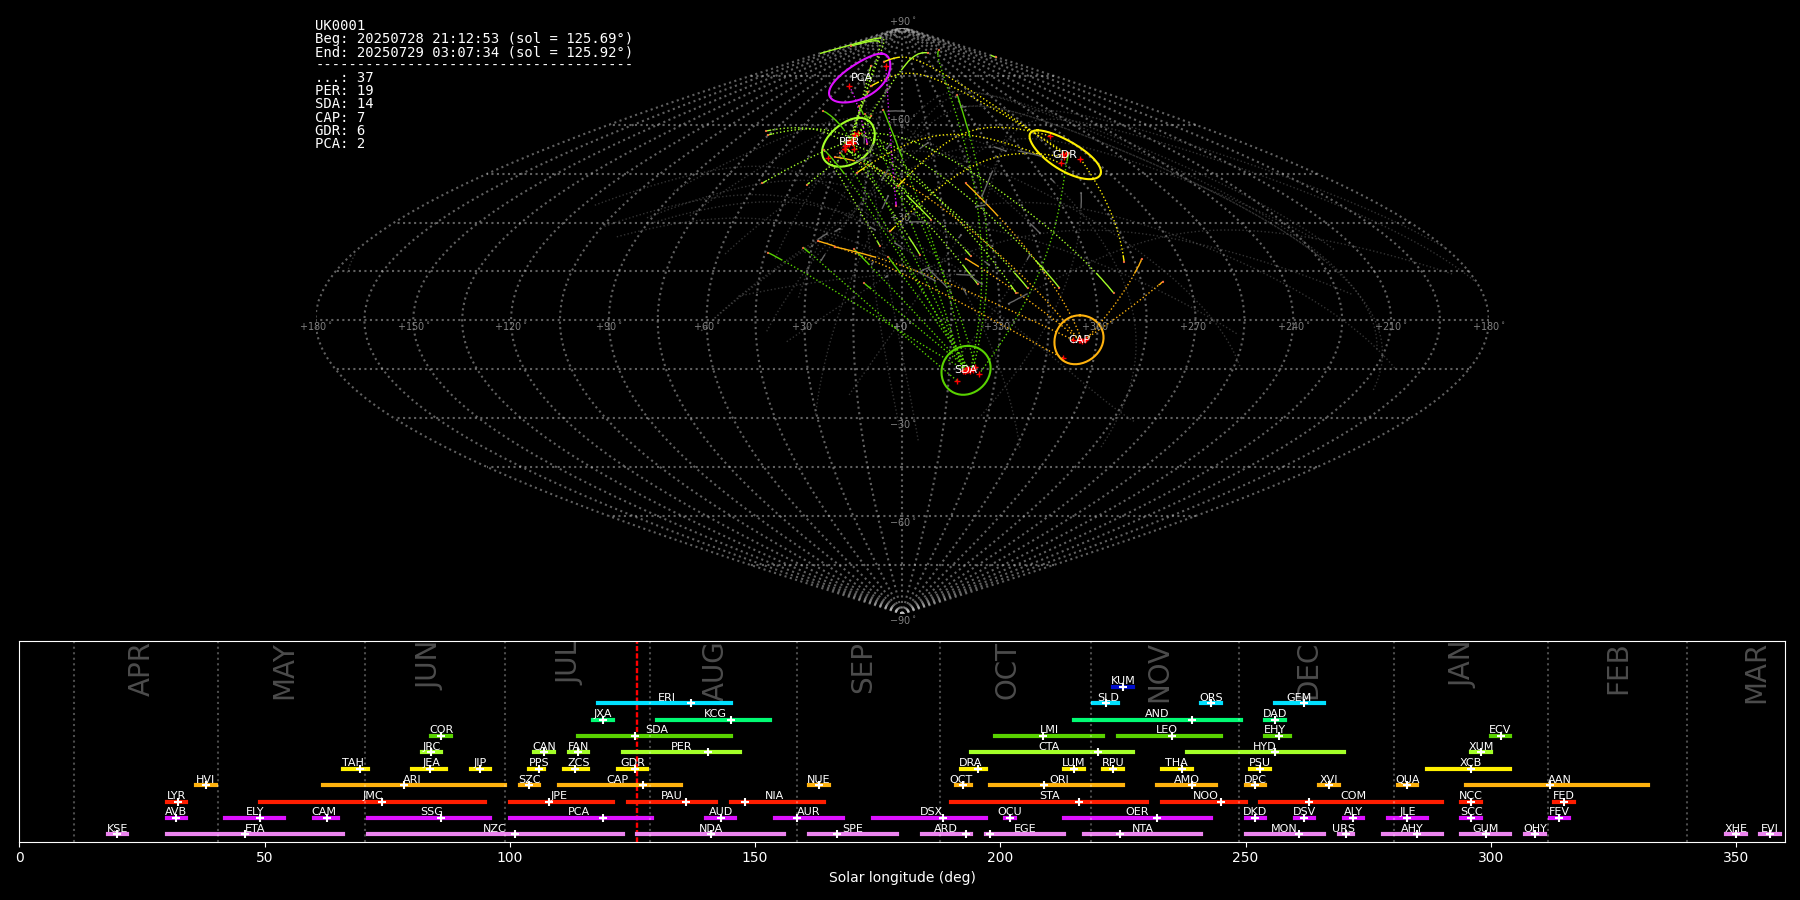The image size is (1800, 900).
Task: Click the 200 tick on solar longitude axis
Action: (1000, 857)
